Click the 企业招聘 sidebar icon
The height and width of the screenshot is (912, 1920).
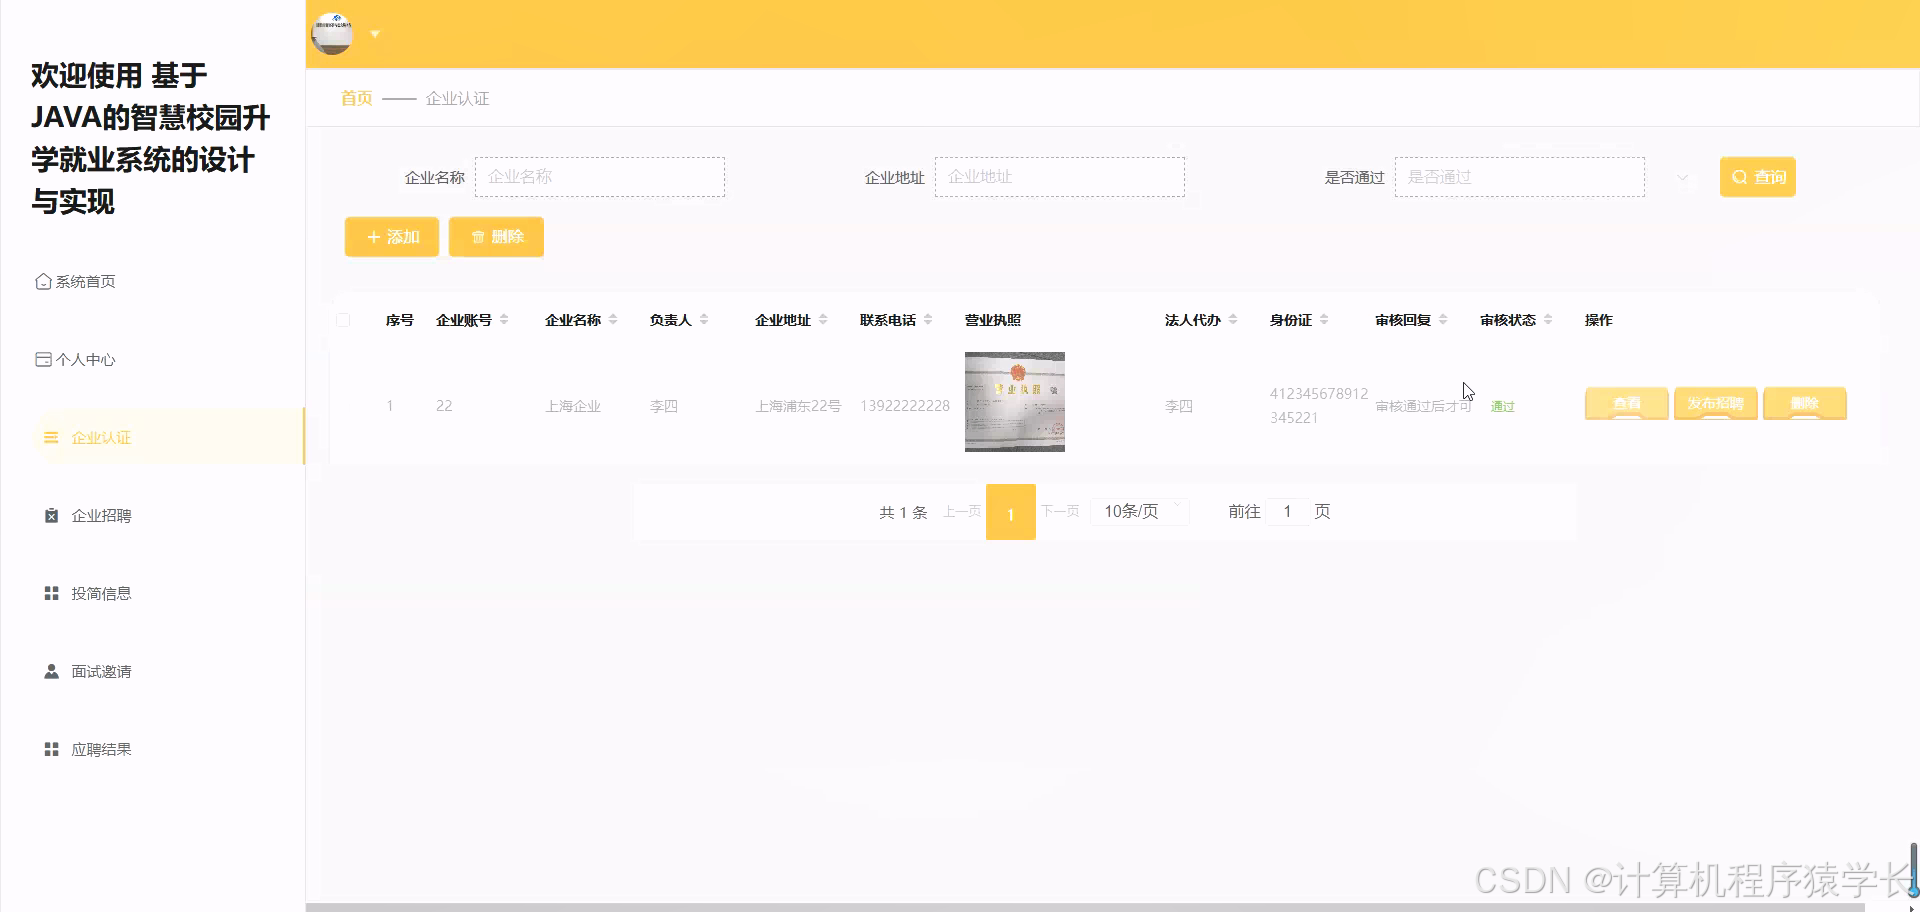[x=50, y=515]
